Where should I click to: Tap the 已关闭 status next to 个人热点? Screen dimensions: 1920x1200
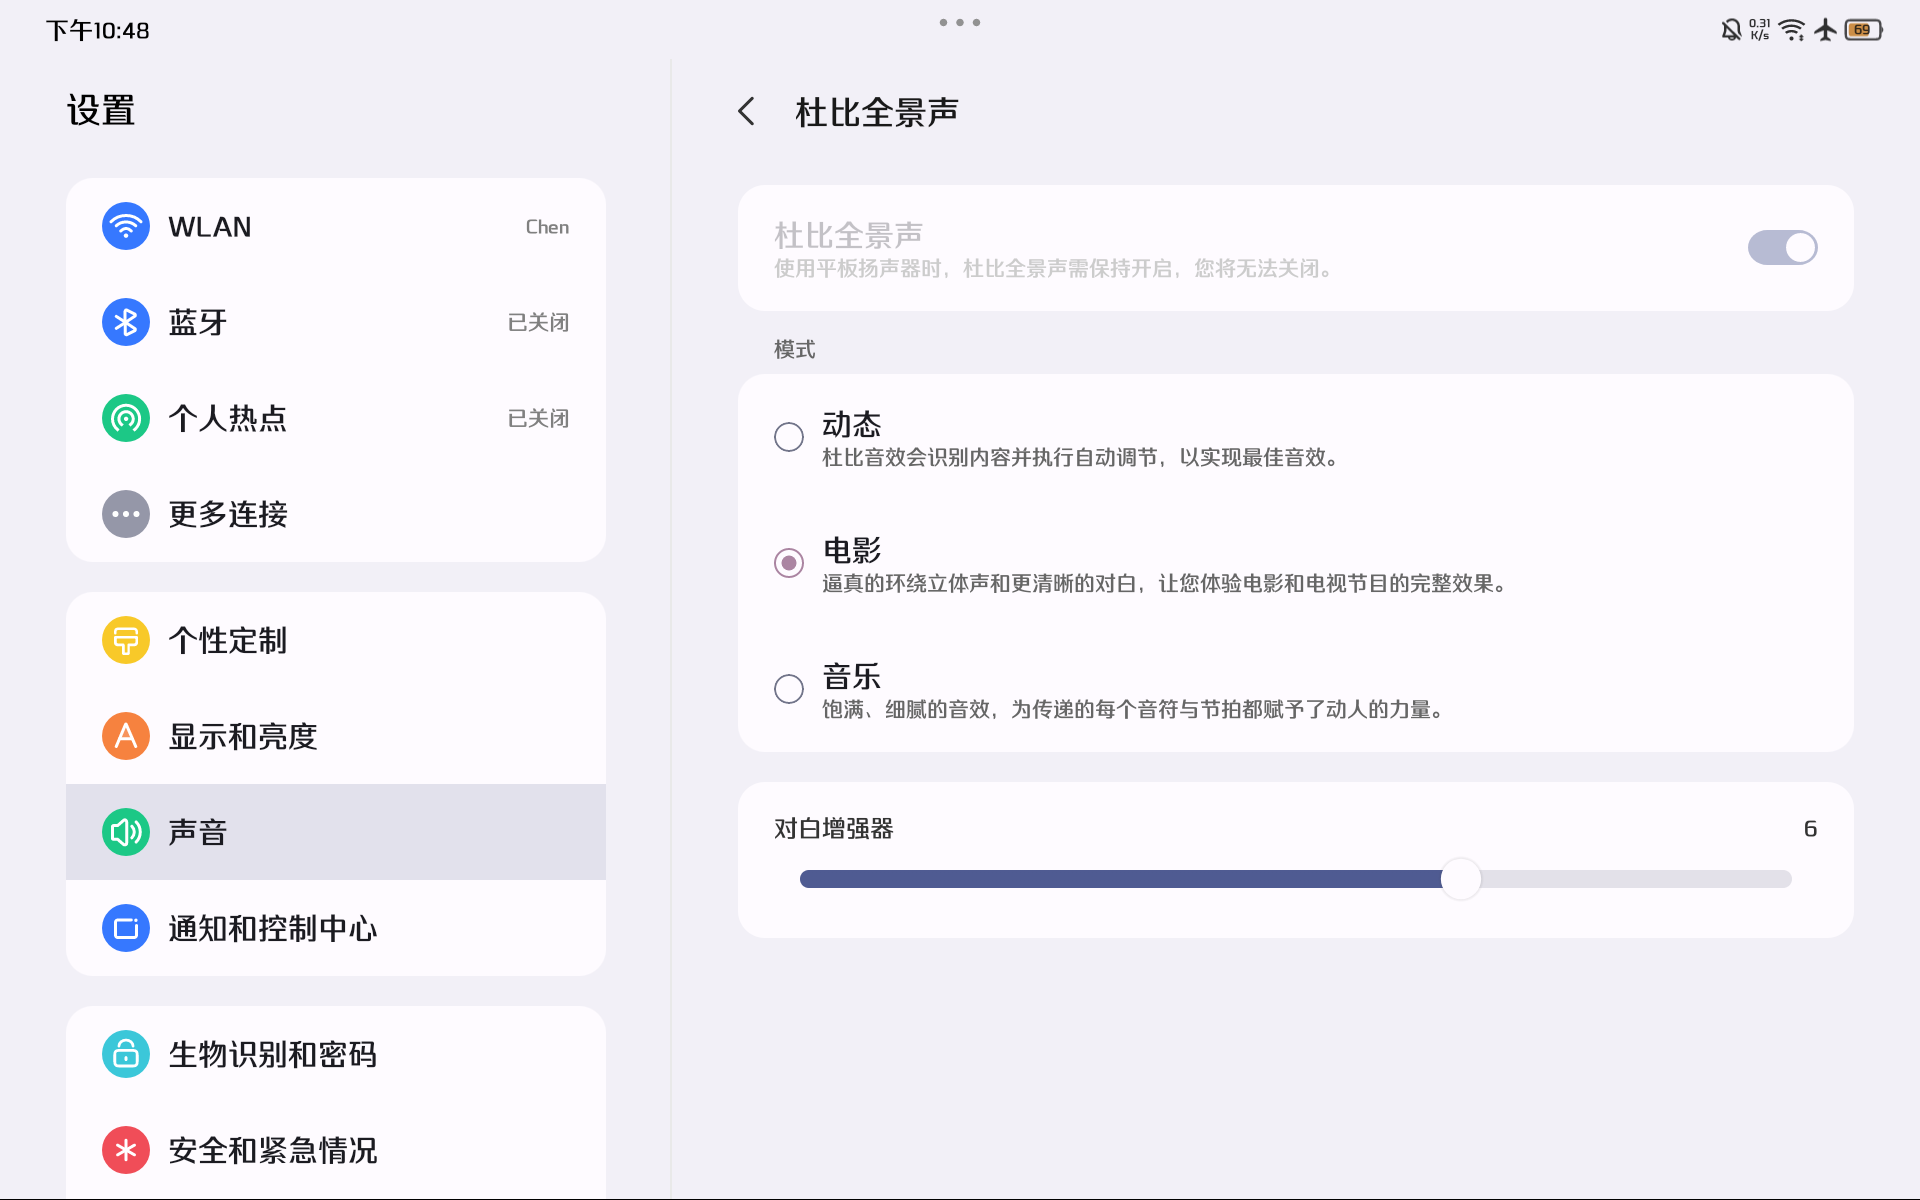[x=538, y=418]
